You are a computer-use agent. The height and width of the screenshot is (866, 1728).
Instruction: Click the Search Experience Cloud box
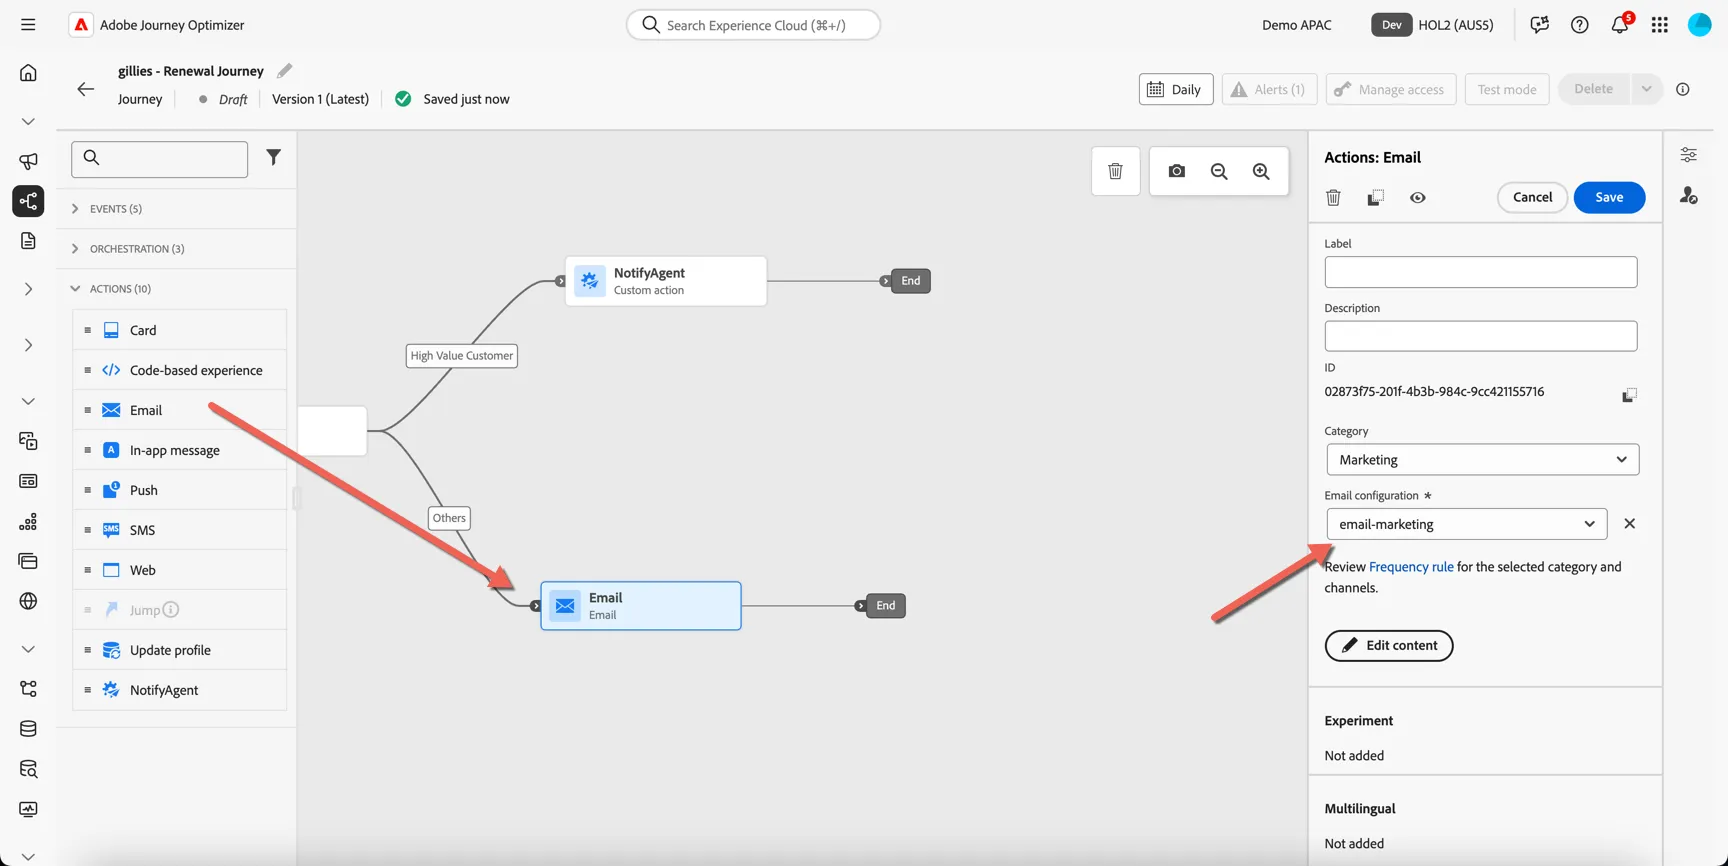point(753,25)
